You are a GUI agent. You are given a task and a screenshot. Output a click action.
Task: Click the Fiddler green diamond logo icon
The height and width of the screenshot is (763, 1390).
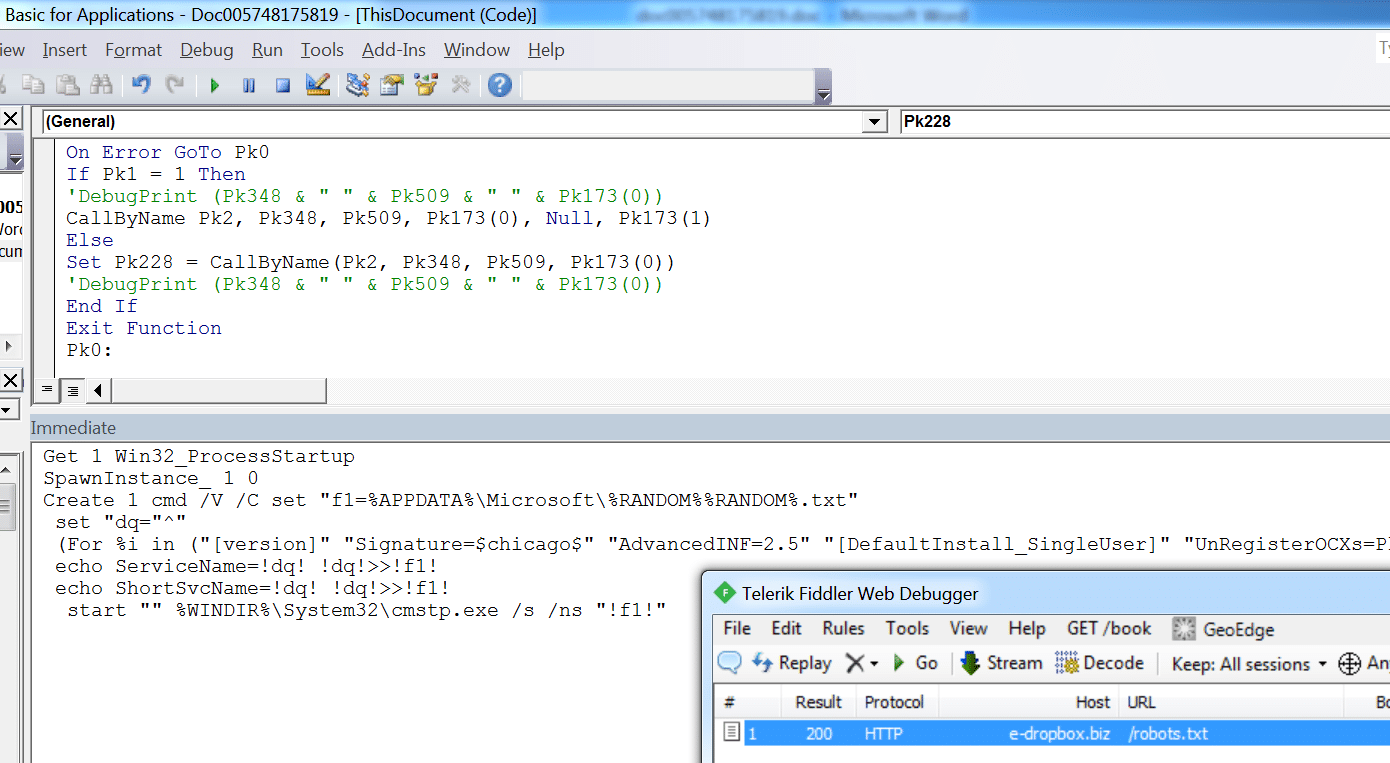pyautogui.click(x=724, y=593)
